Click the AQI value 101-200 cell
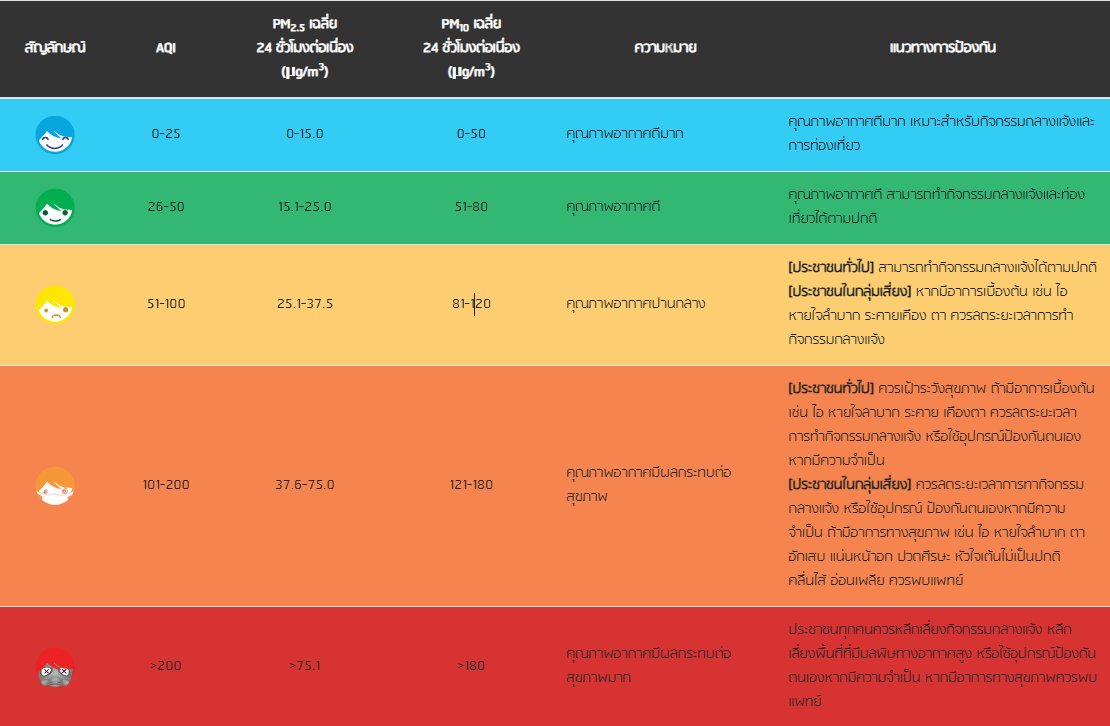The image size is (1110, 726). tap(166, 485)
